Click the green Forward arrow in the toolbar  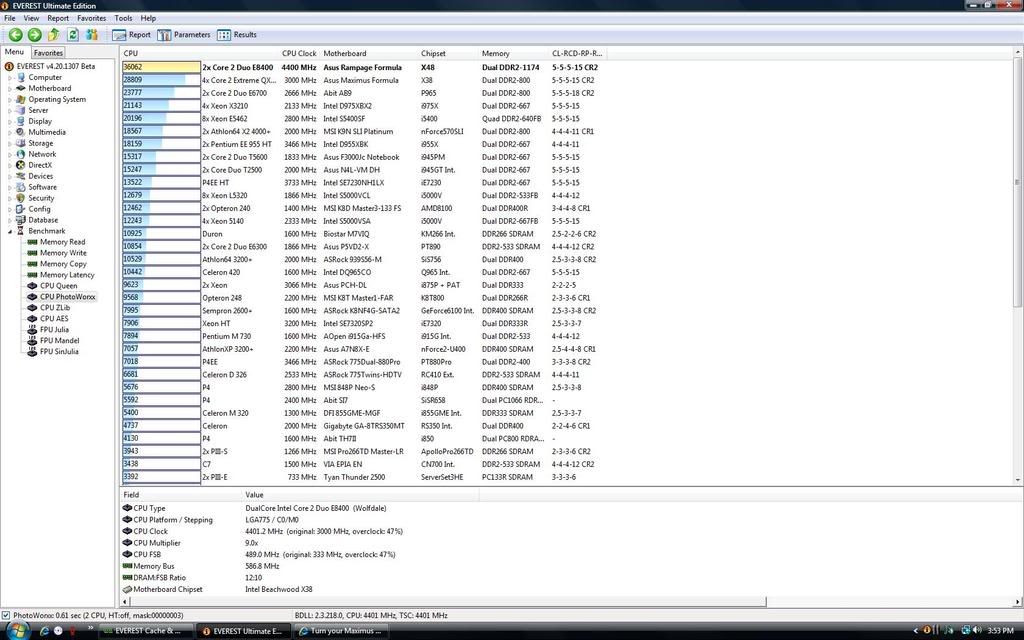pos(35,35)
